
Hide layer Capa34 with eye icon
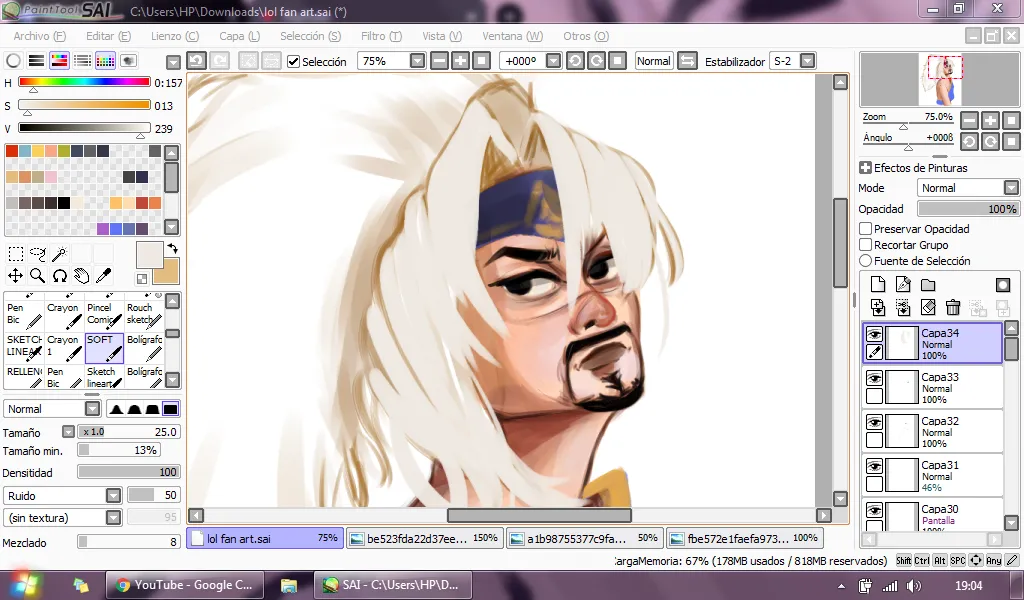tap(874, 334)
